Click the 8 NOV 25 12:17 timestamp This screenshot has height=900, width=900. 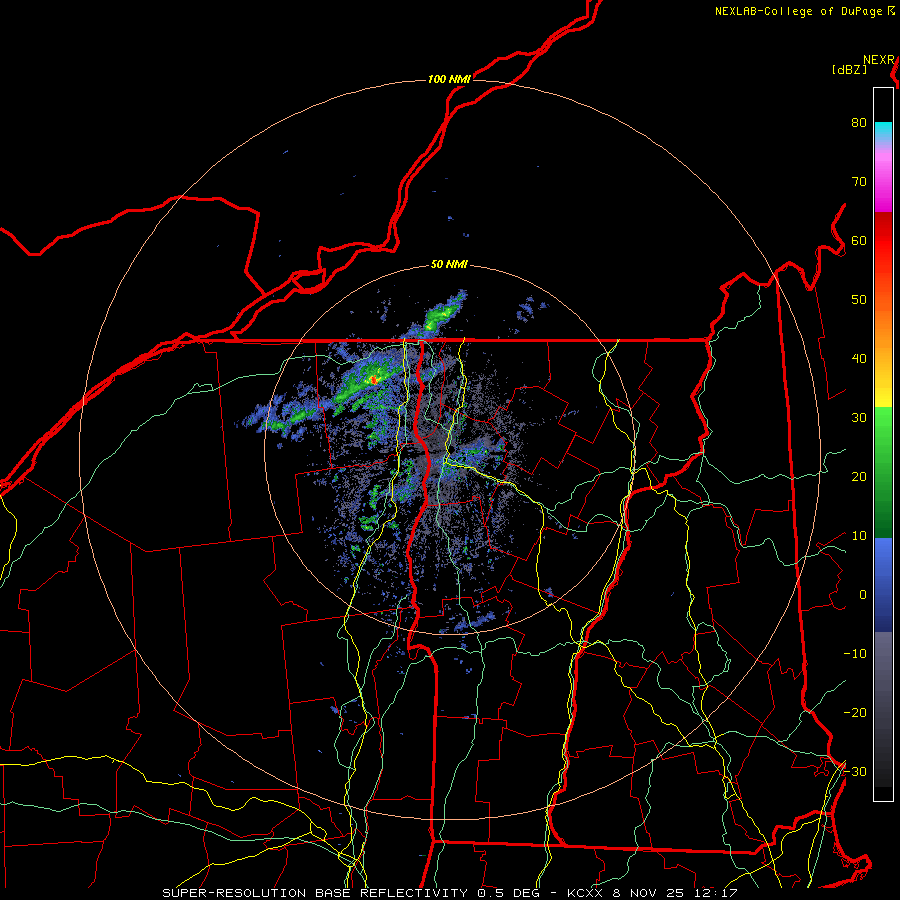click(675, 893)
